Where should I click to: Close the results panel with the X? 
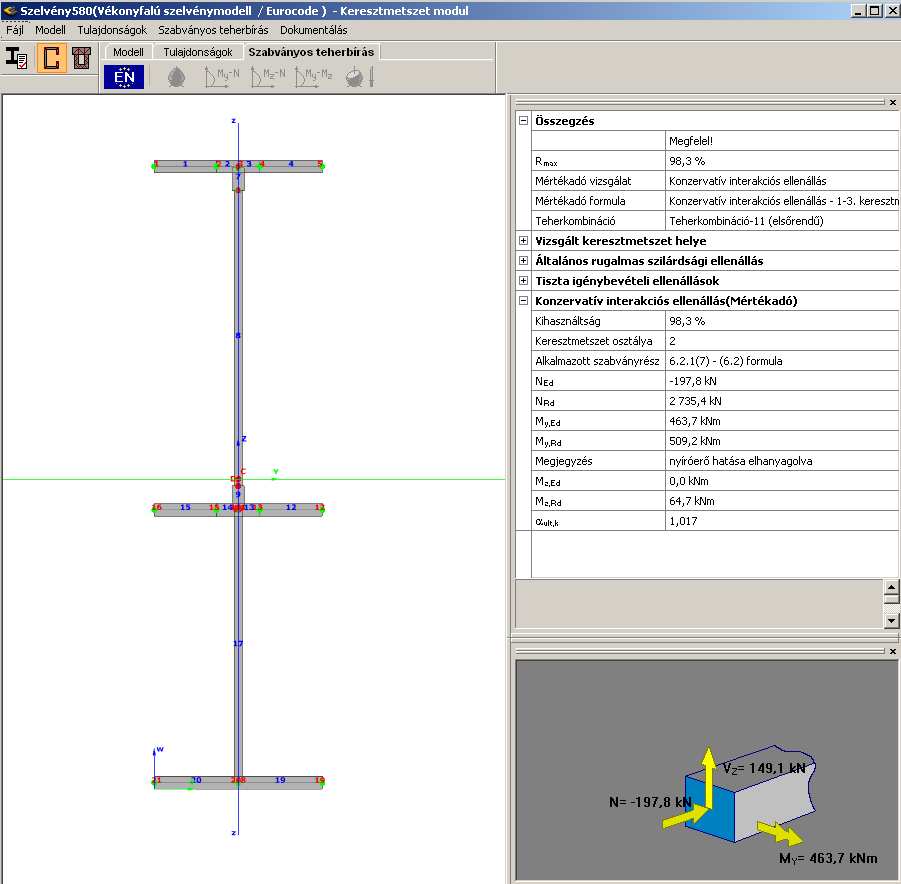coord(892,102)
